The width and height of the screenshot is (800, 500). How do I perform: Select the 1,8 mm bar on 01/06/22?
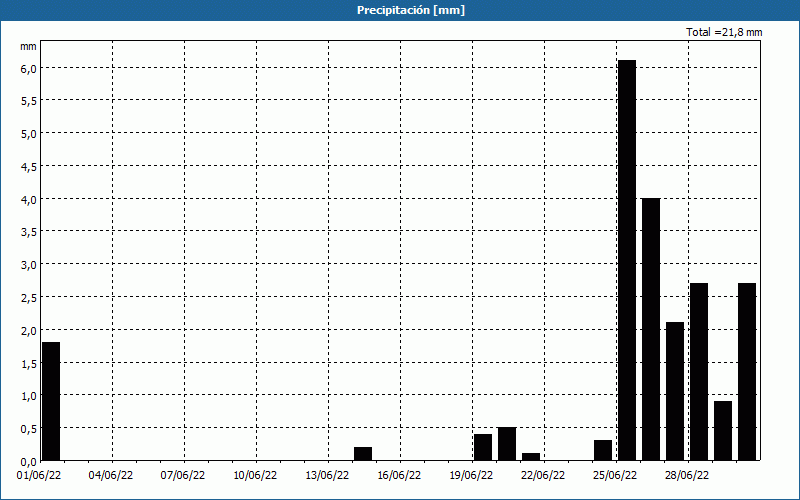tap(51, 401)
